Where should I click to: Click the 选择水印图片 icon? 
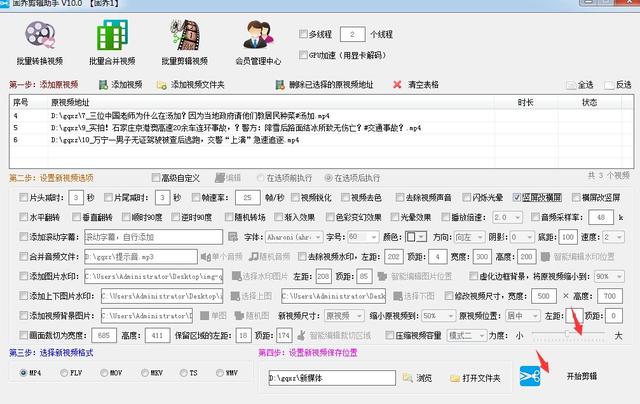tap(236, 276)
